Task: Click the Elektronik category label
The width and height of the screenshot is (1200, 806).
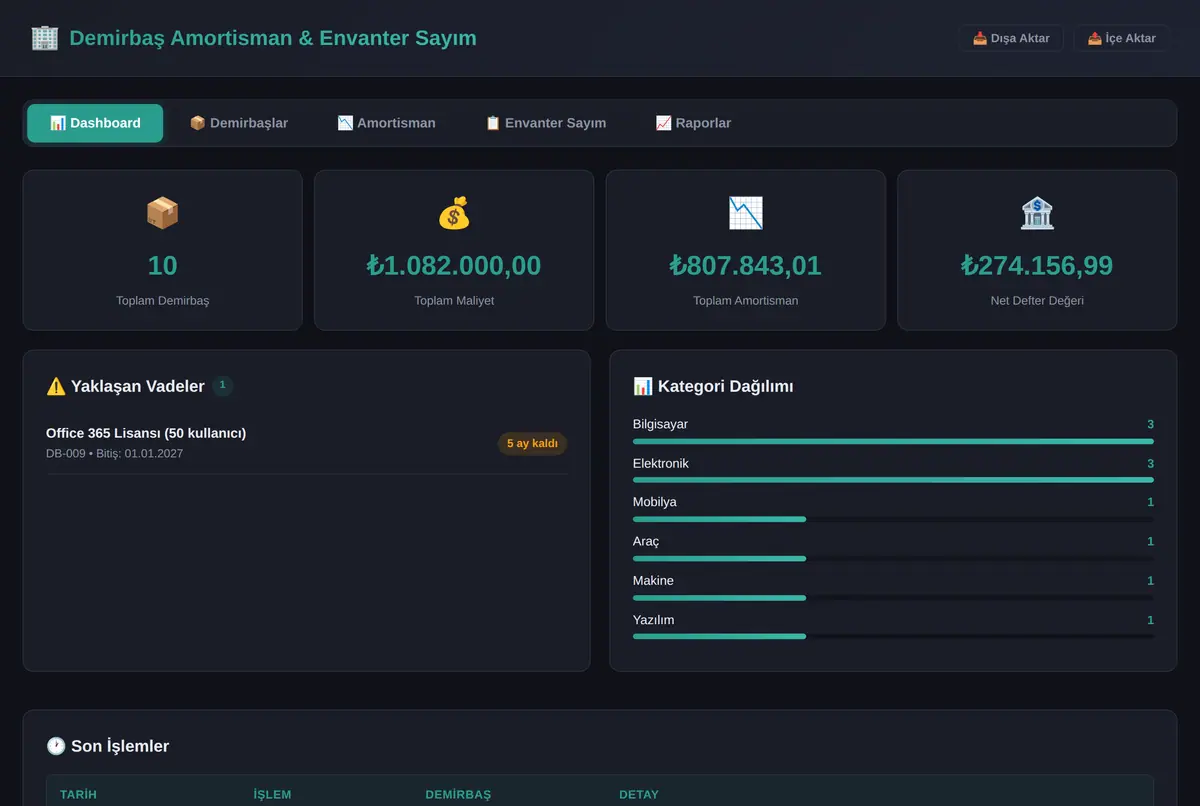Action: [661, 463]
